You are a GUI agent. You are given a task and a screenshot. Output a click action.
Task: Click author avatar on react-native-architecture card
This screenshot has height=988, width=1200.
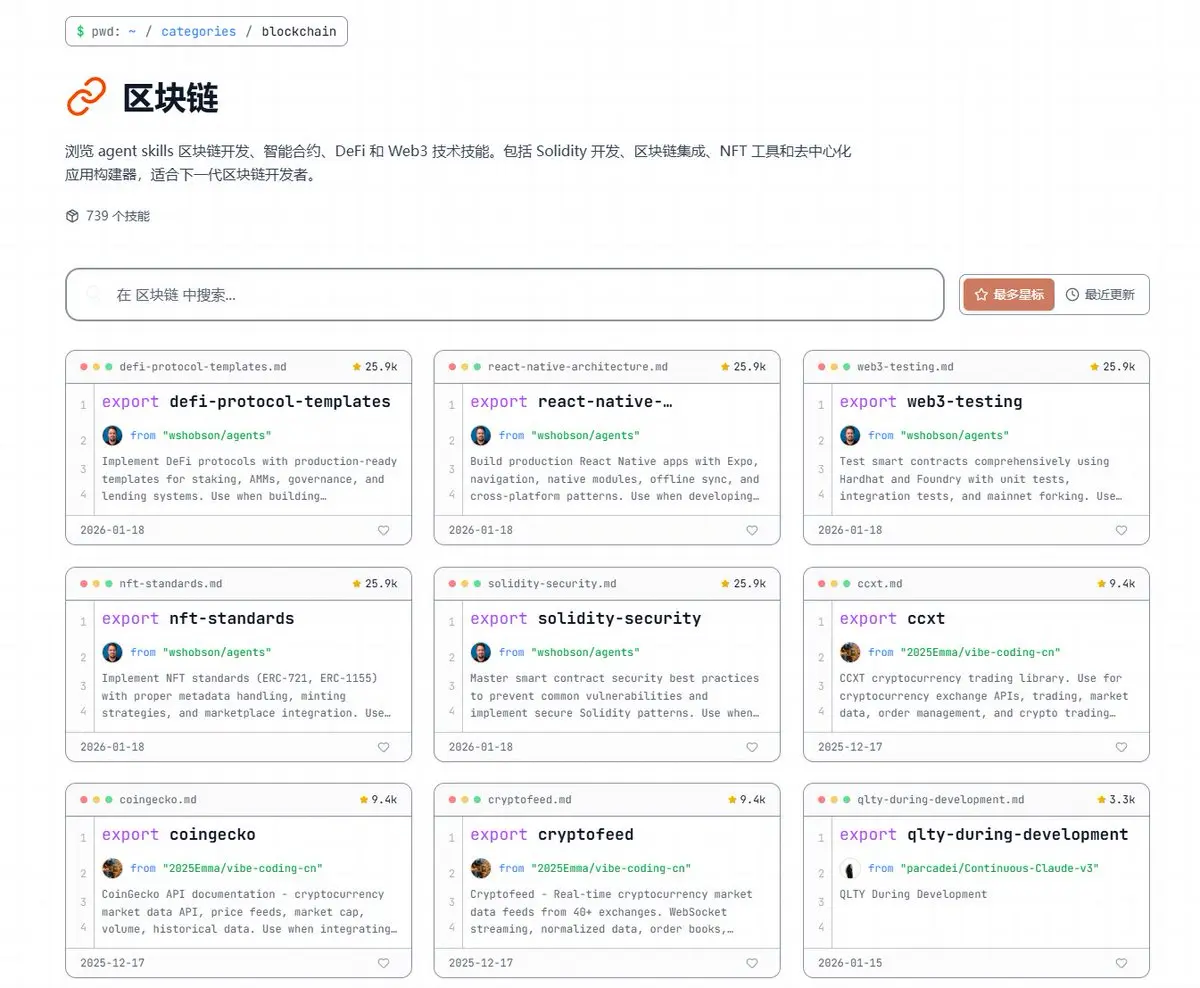[481, 435]
